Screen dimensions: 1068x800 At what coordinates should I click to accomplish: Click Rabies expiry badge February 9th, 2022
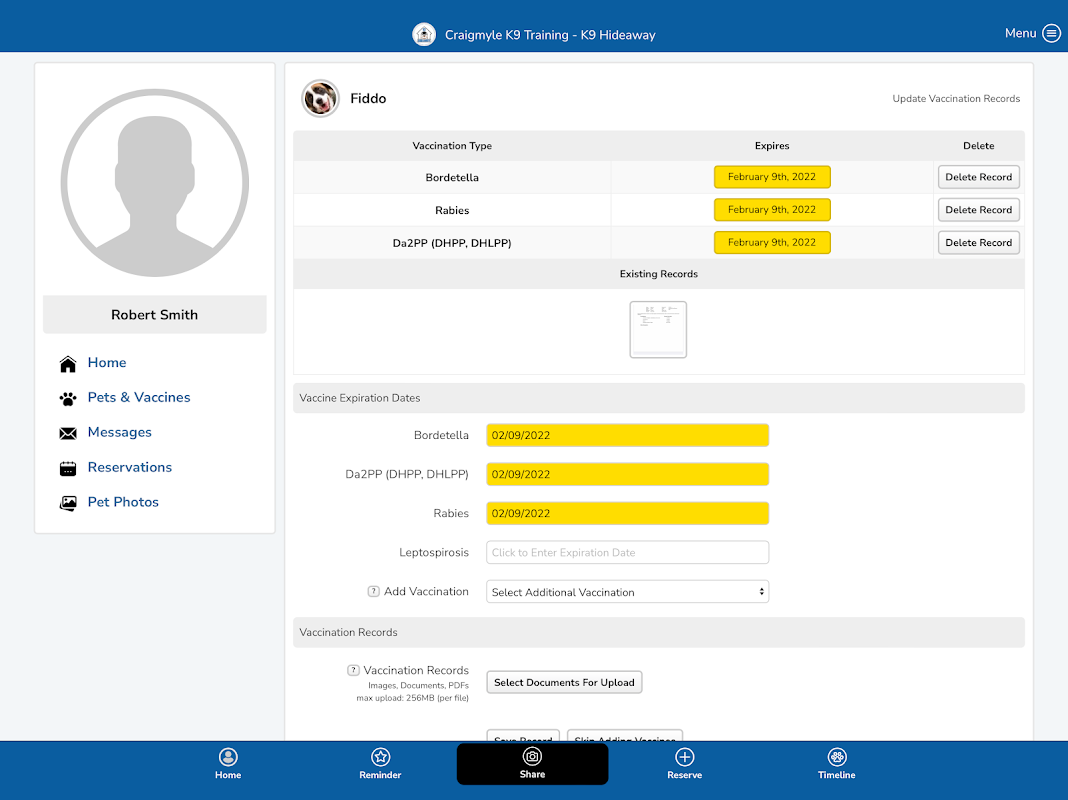click(772, 210)
